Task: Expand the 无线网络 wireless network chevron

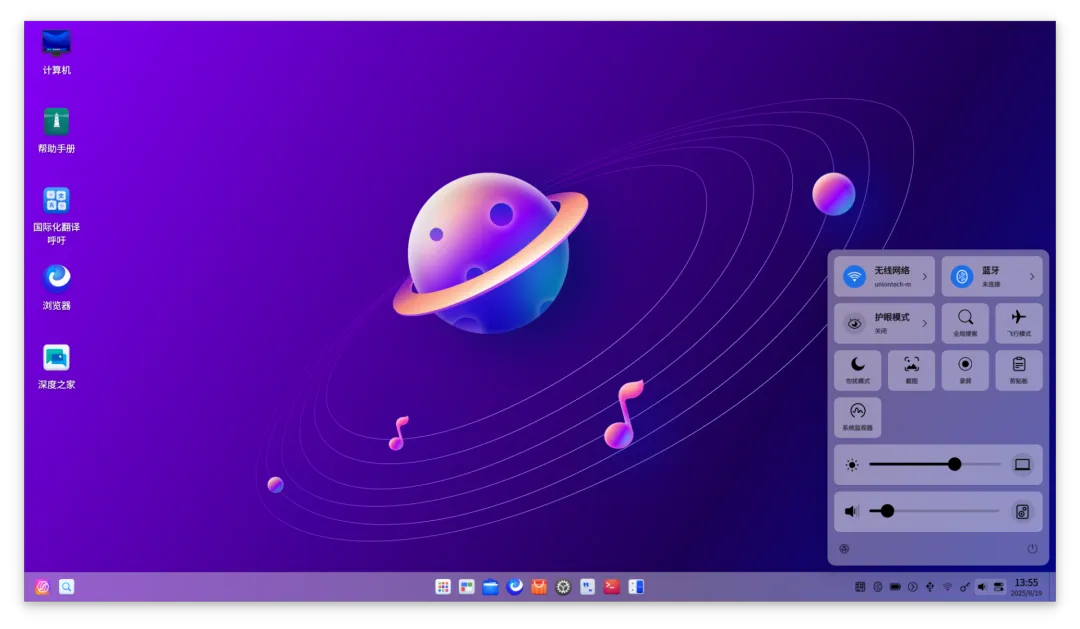Action: [x=924, y=276]
